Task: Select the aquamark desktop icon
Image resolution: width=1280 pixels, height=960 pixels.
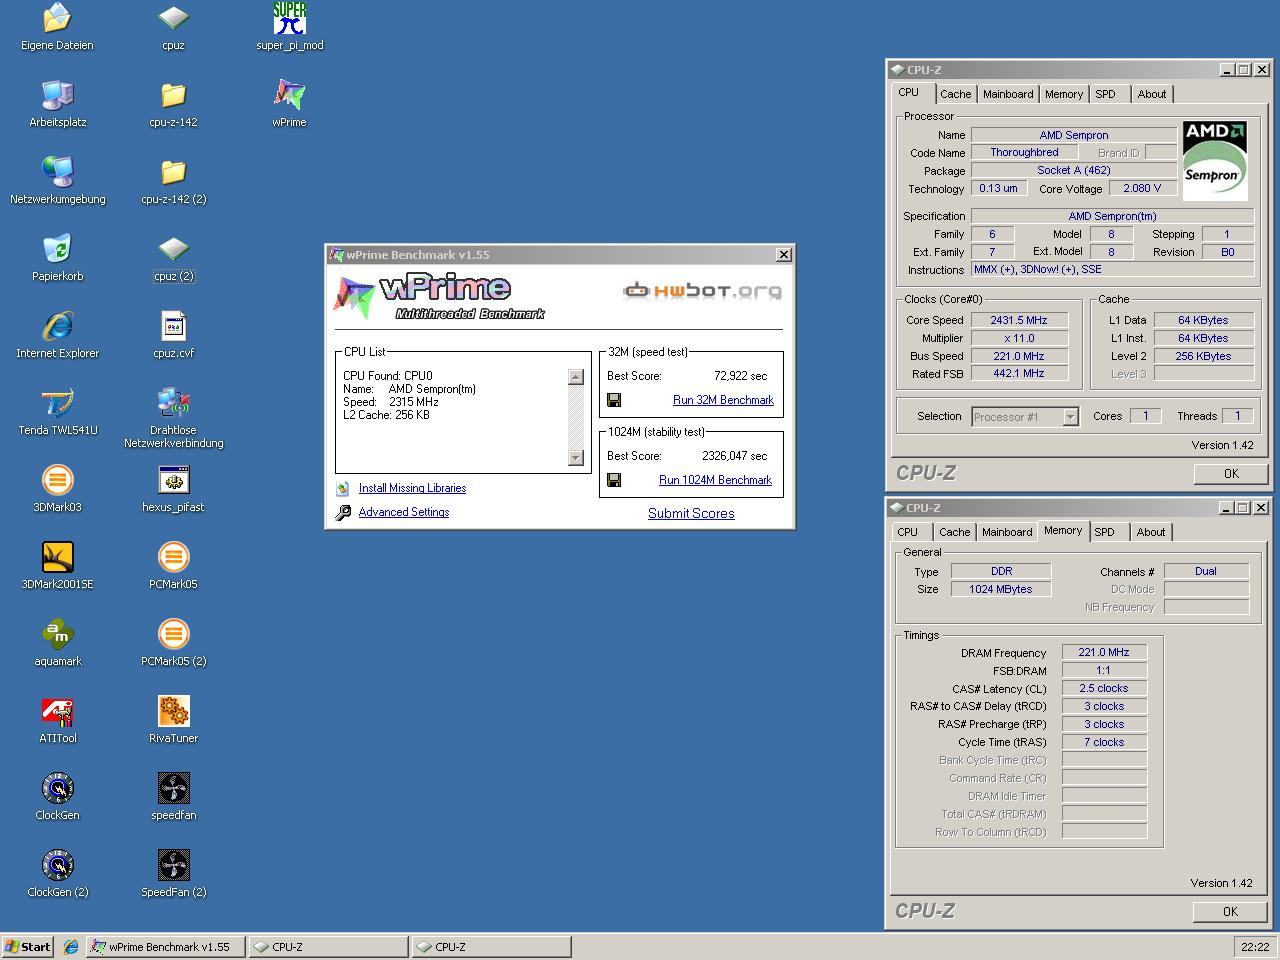Action: pyautogui.click(x=57, y=643)
